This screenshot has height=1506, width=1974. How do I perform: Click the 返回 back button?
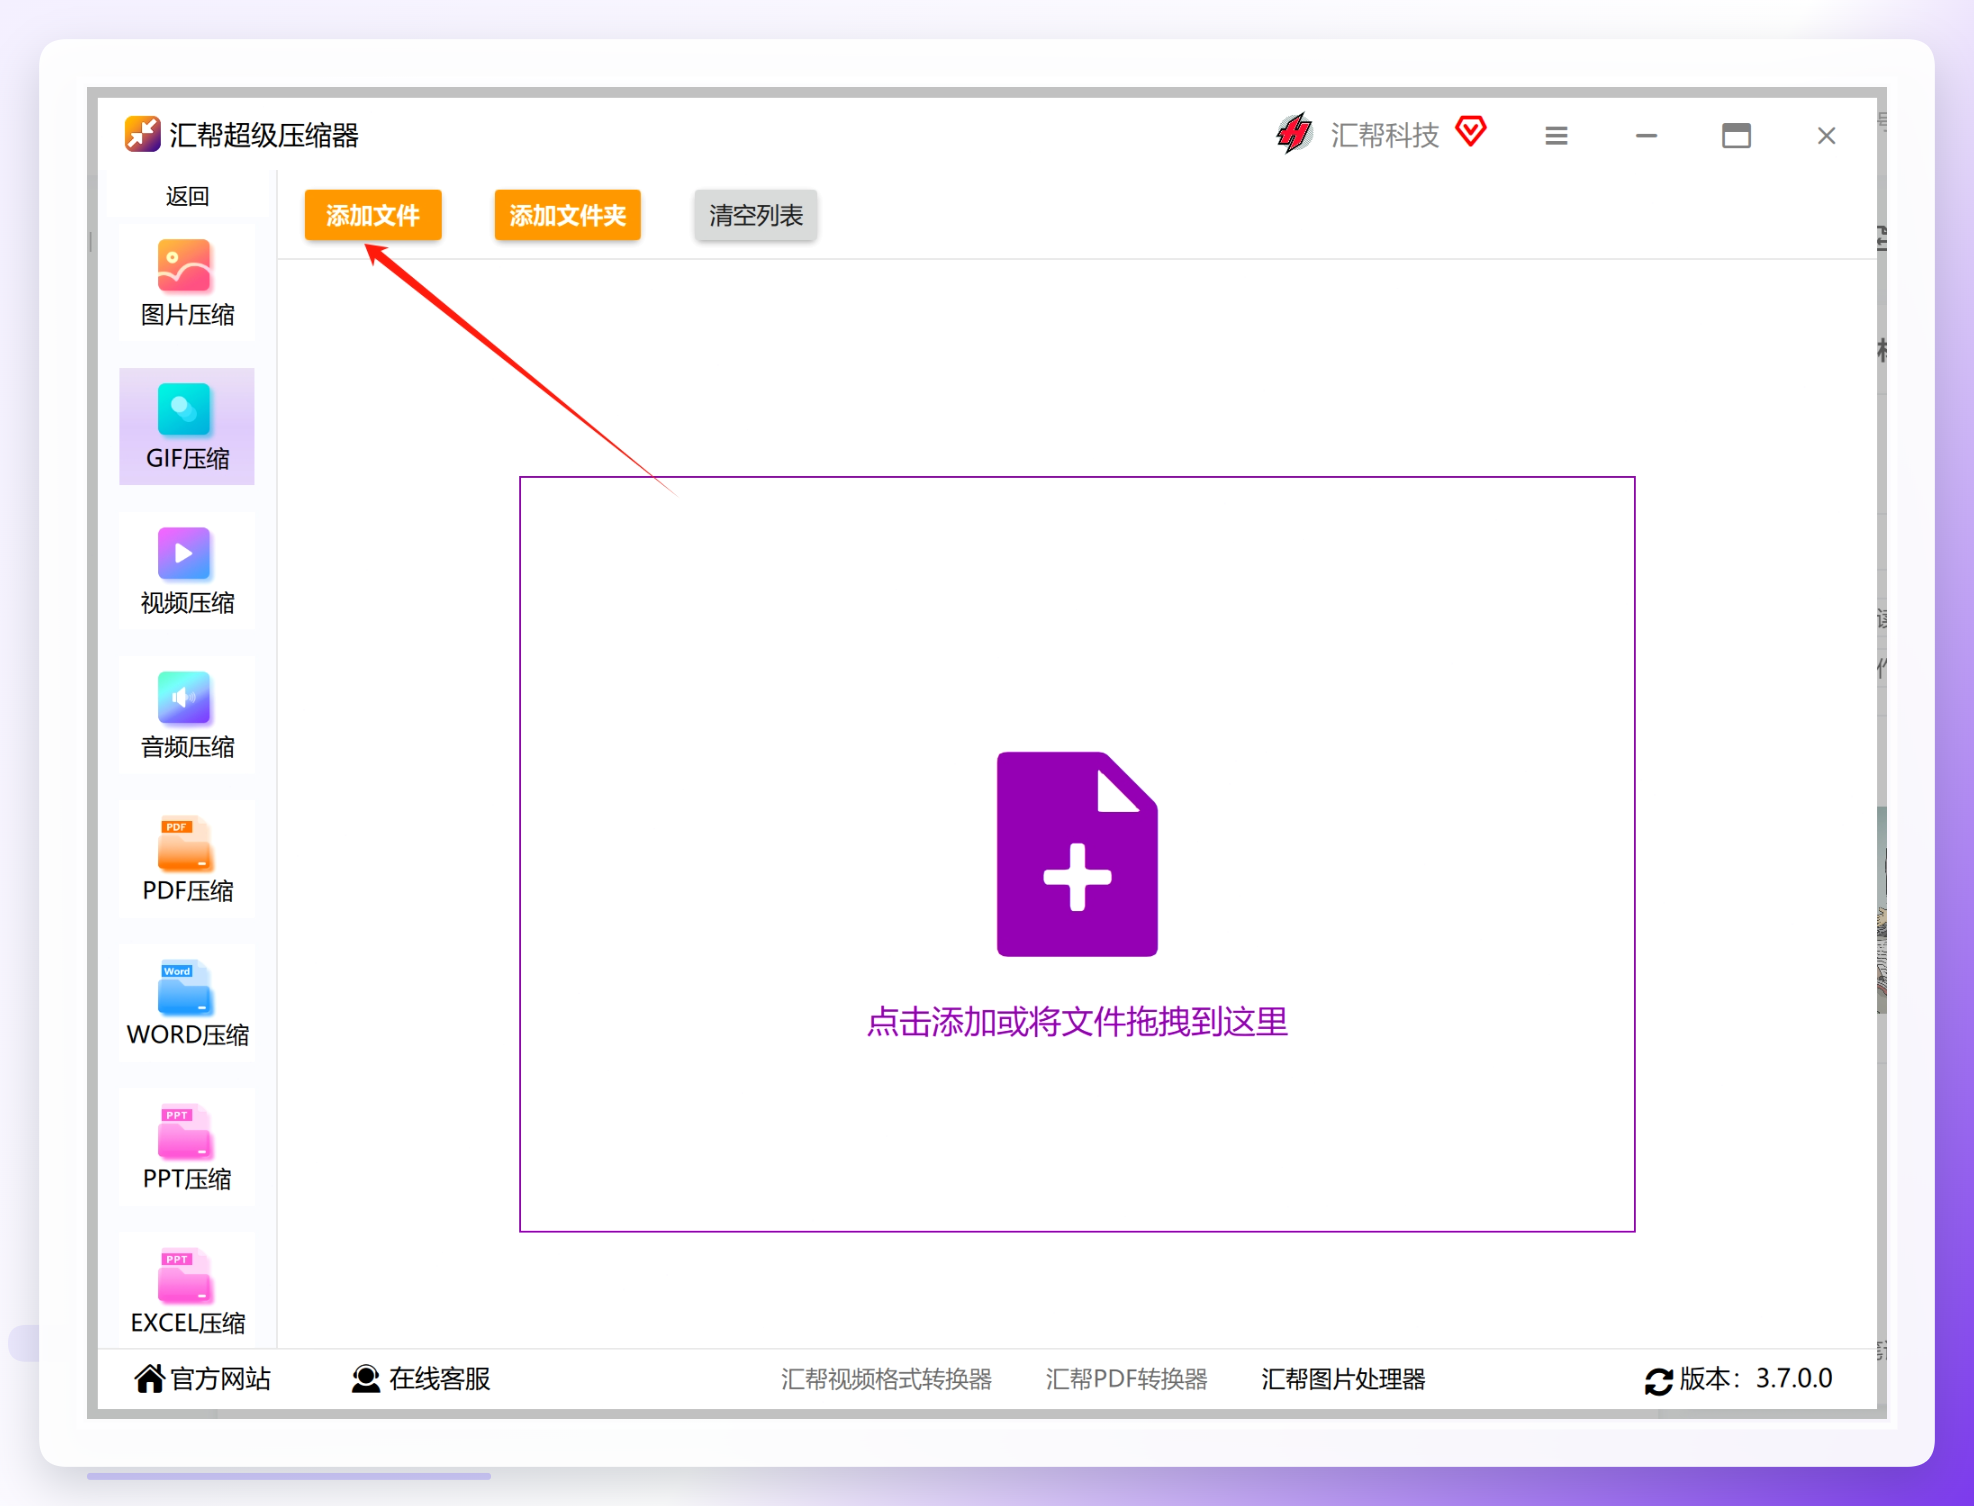(187, 196)
